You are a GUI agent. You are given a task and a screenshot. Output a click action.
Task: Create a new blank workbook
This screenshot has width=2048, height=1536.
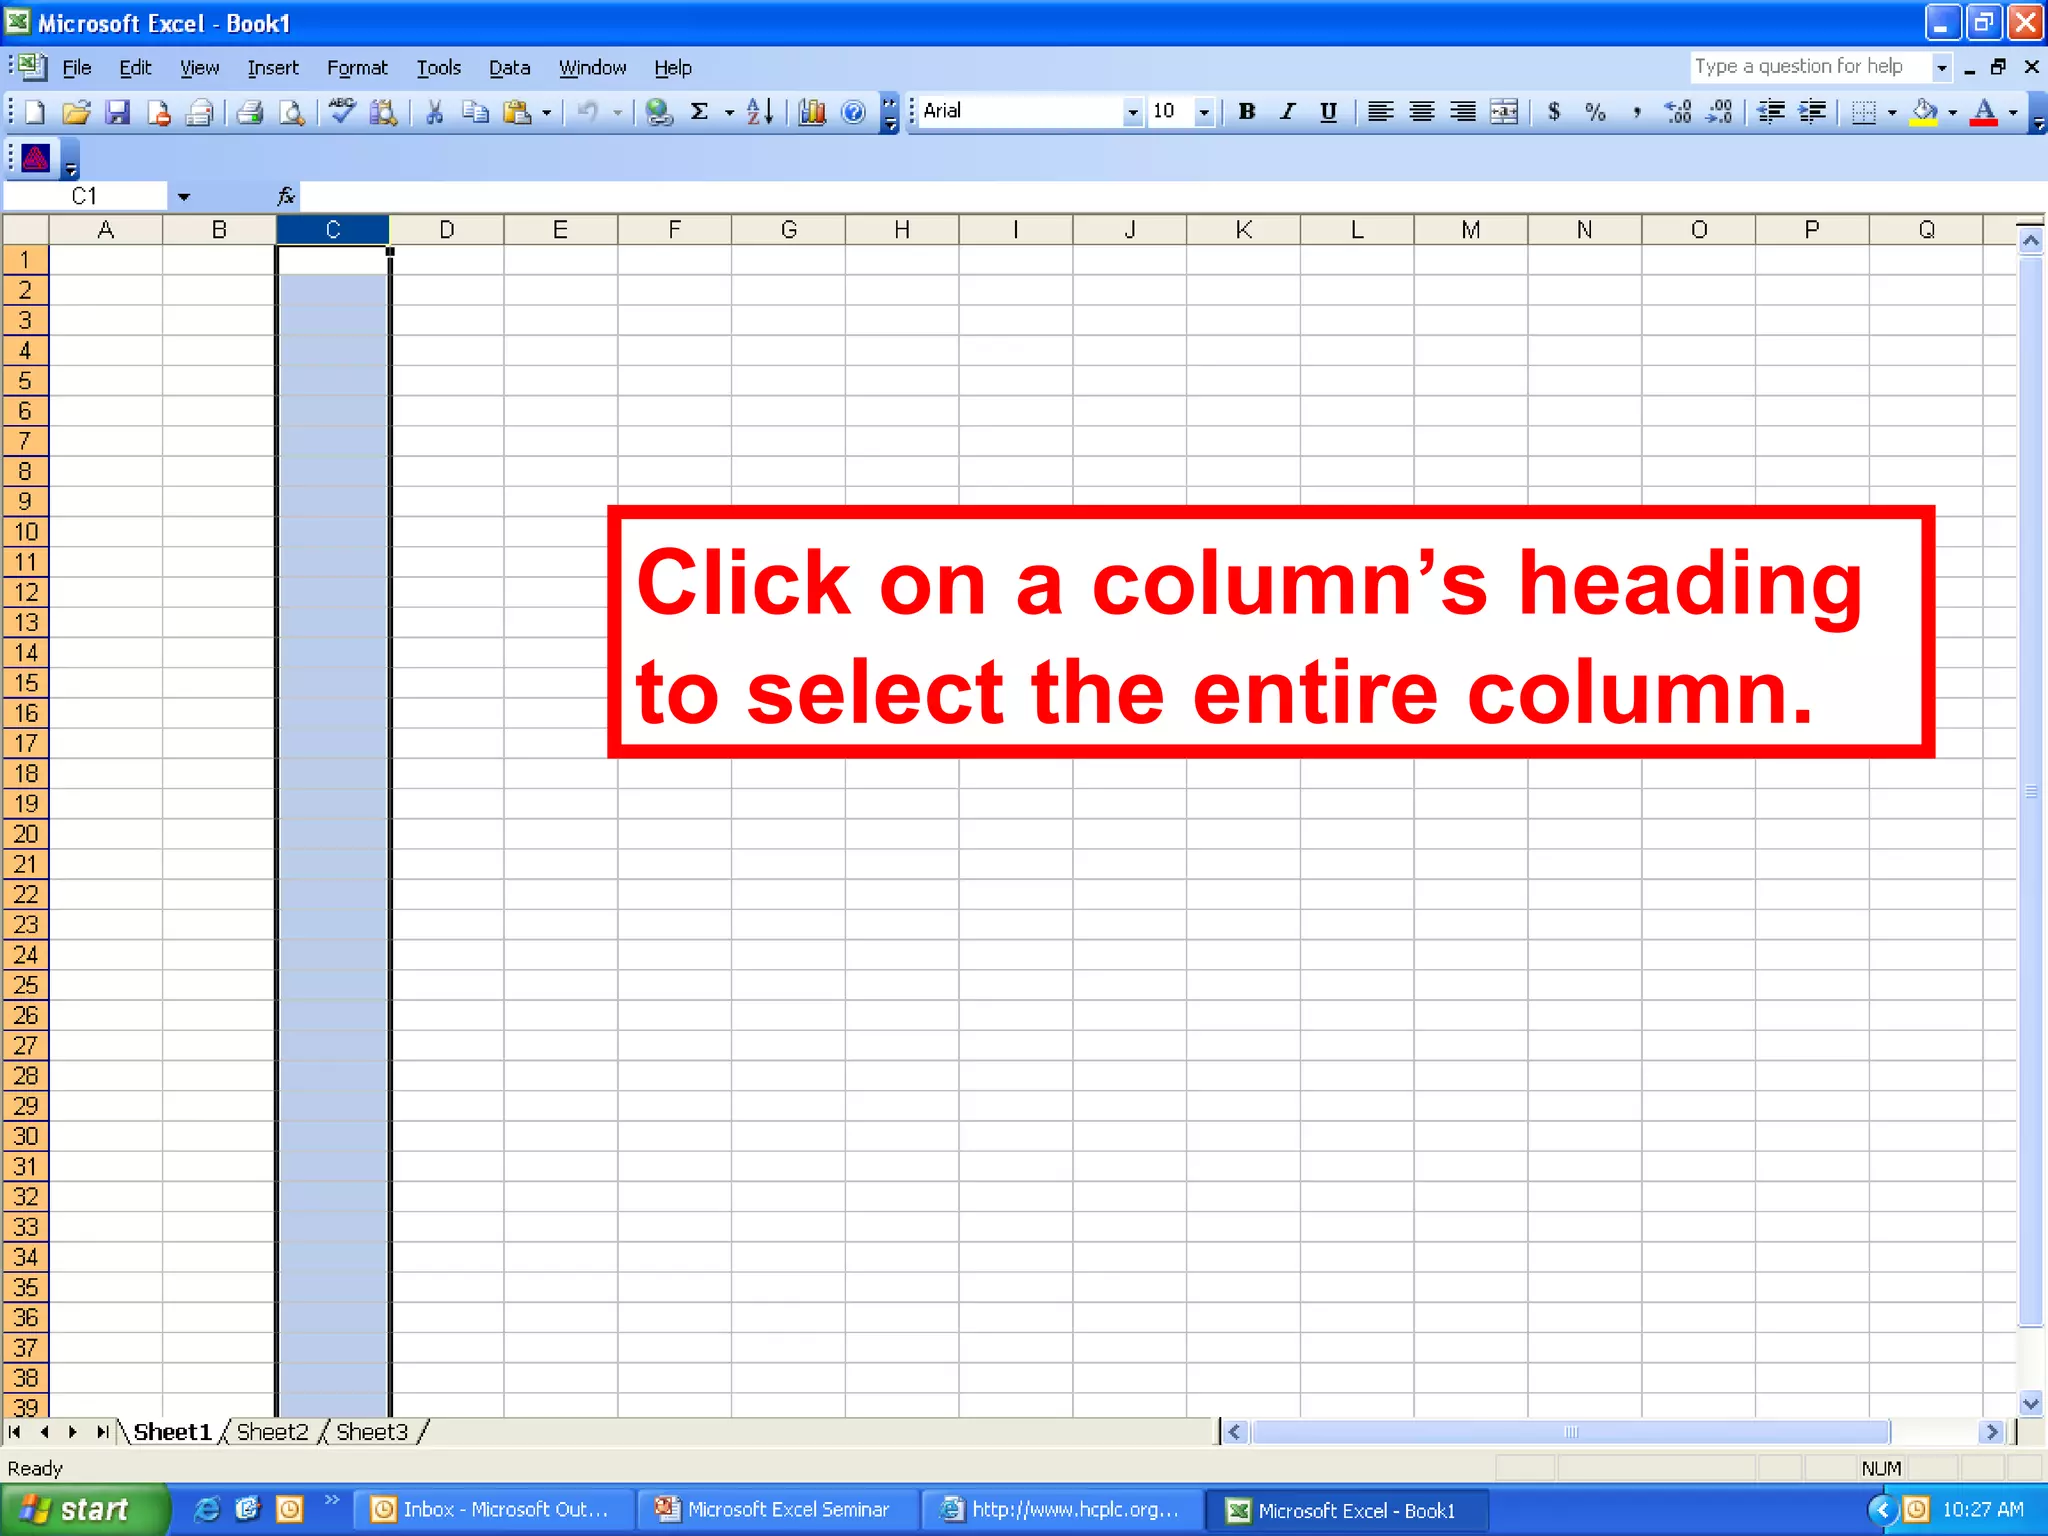[x=35, y=112]
